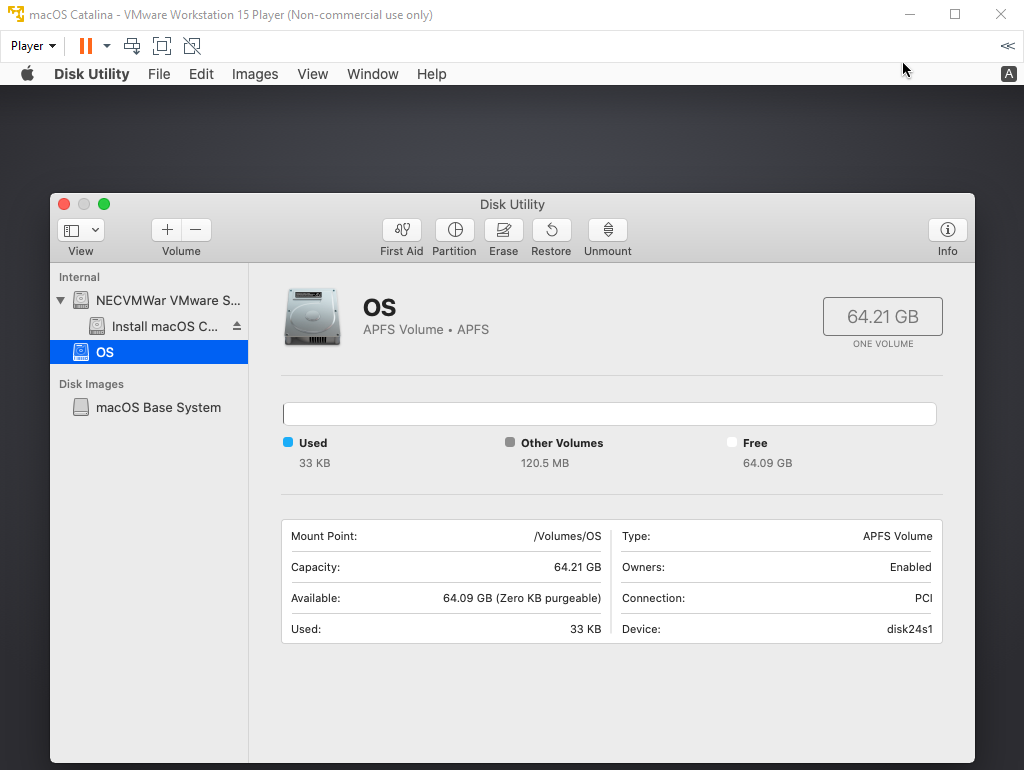Click the Owners Enabled value
Viewport: 1024px width, 770px height.
(910, 567)
